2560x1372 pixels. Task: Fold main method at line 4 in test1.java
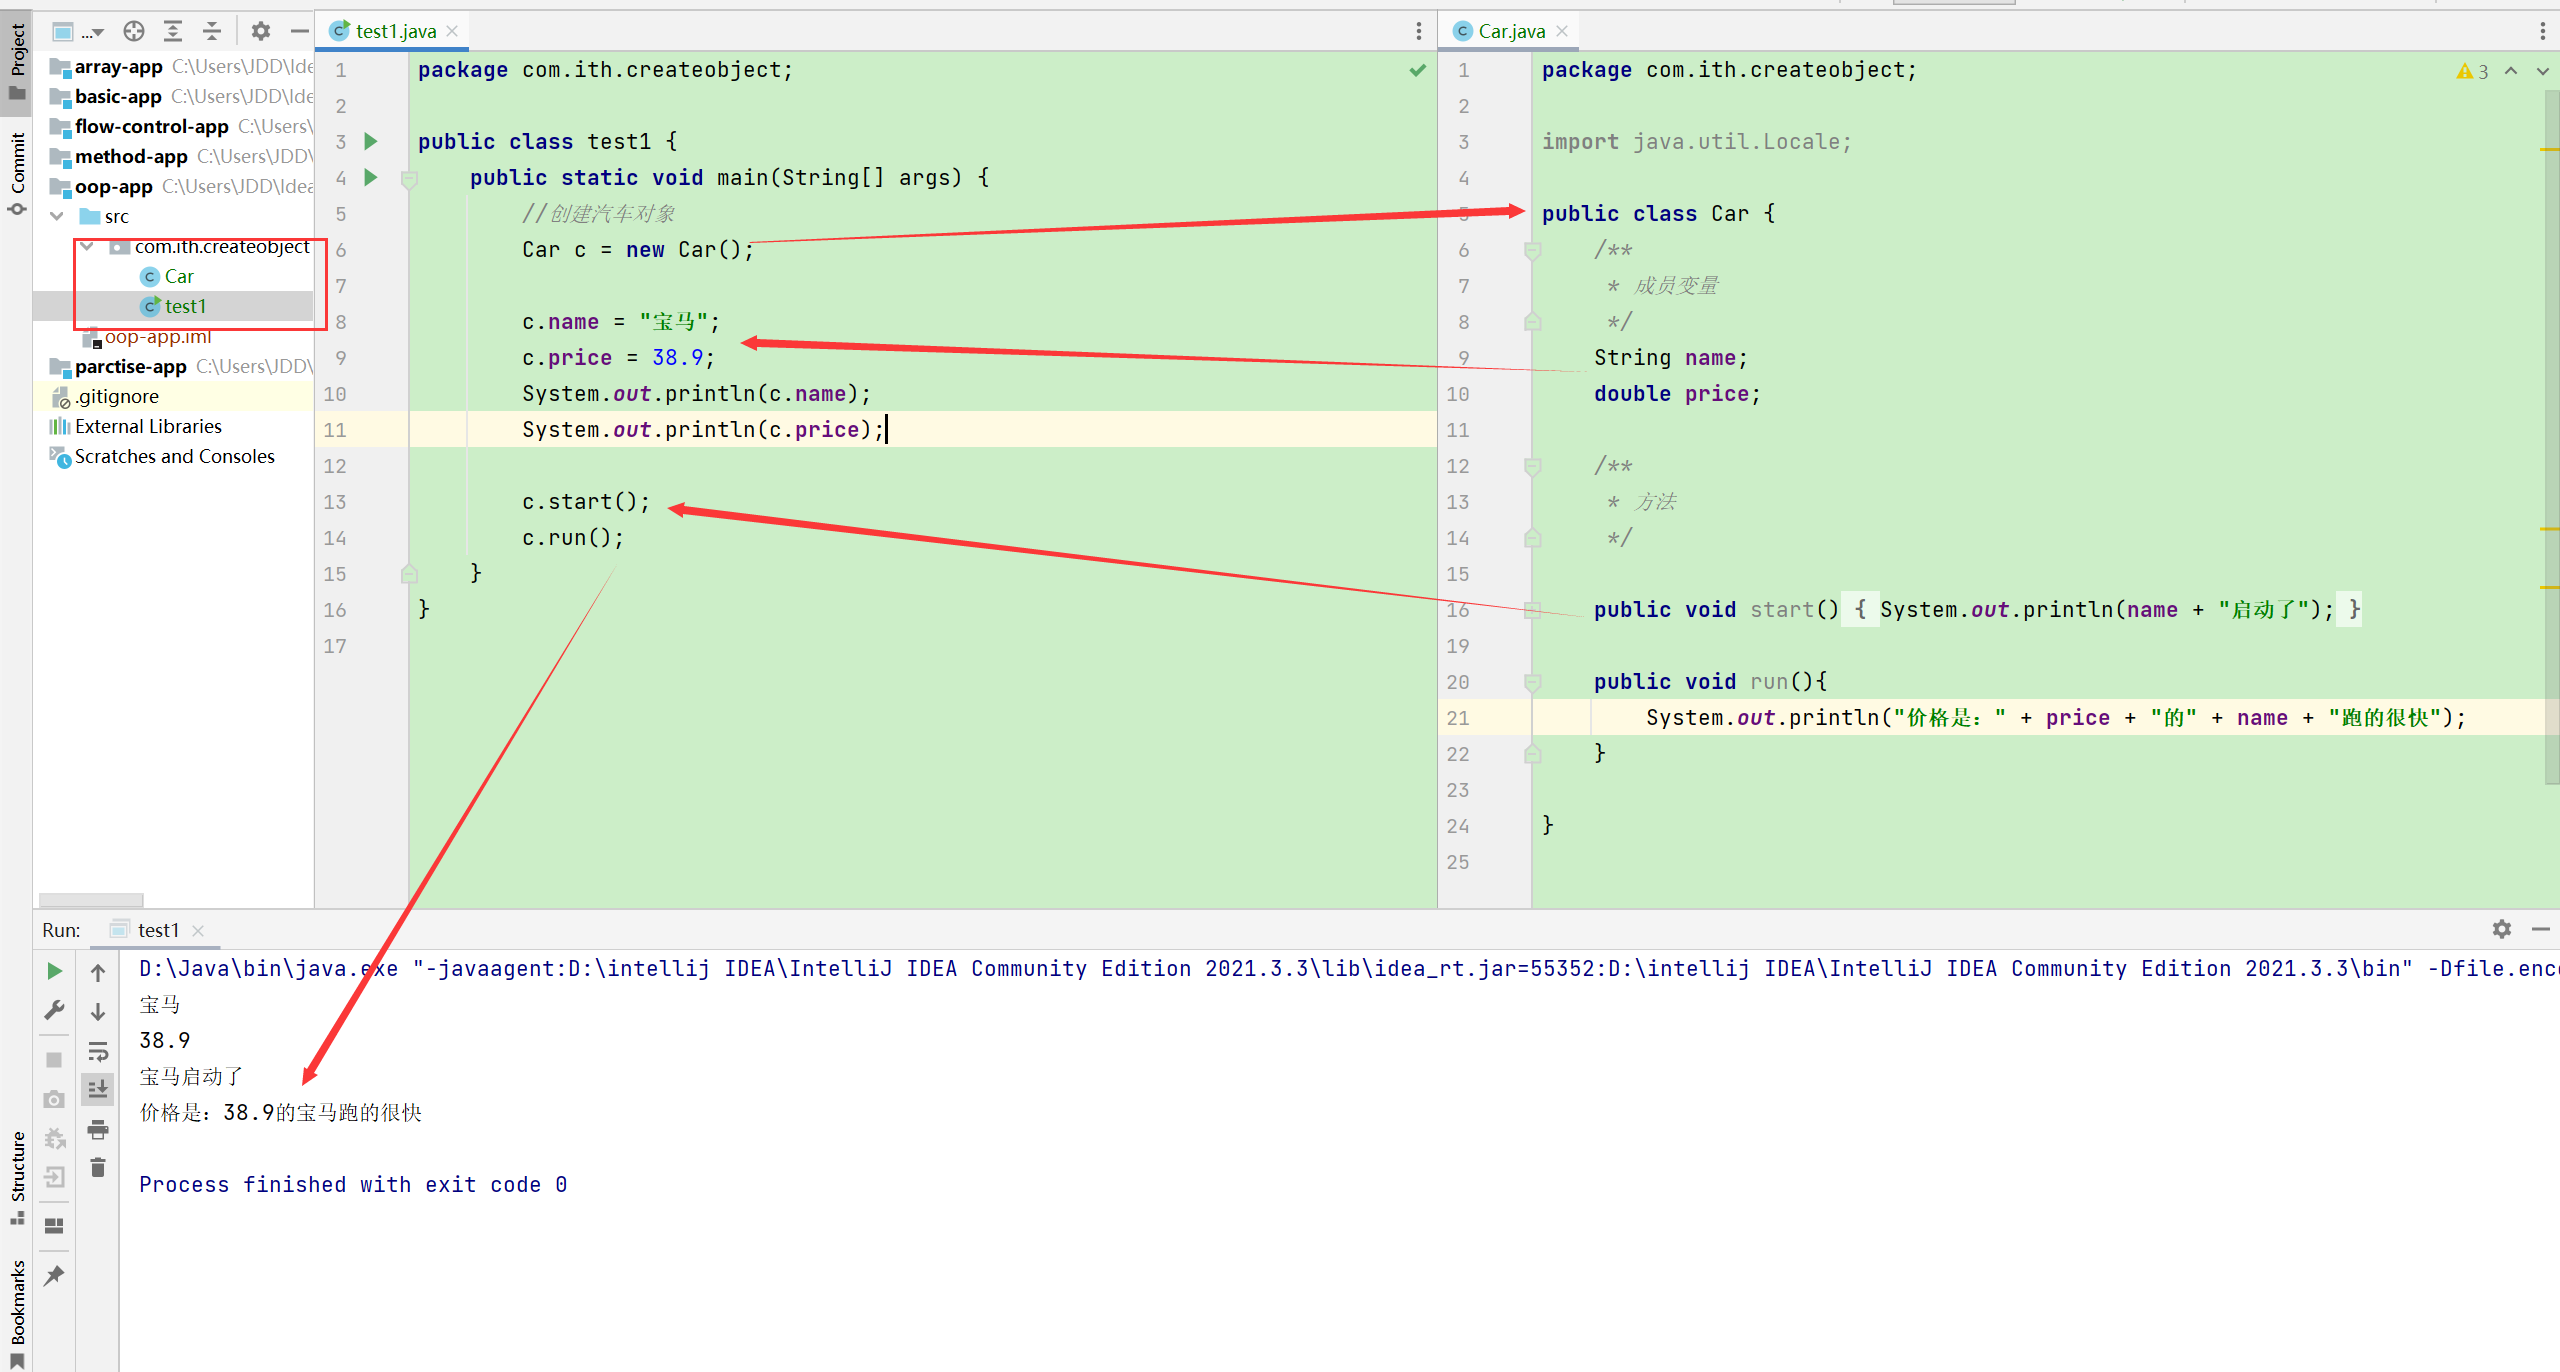tap(409, 179)
